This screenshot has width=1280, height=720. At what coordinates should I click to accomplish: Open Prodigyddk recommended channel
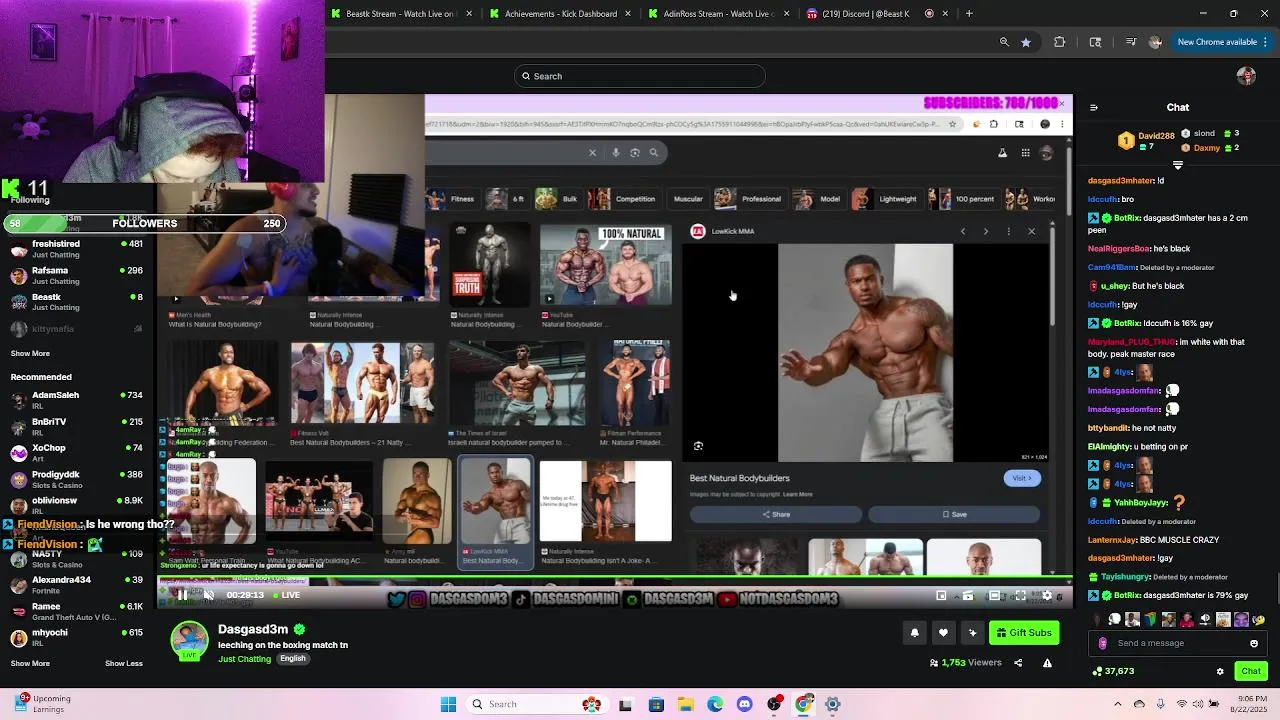(x=77, y=480)
